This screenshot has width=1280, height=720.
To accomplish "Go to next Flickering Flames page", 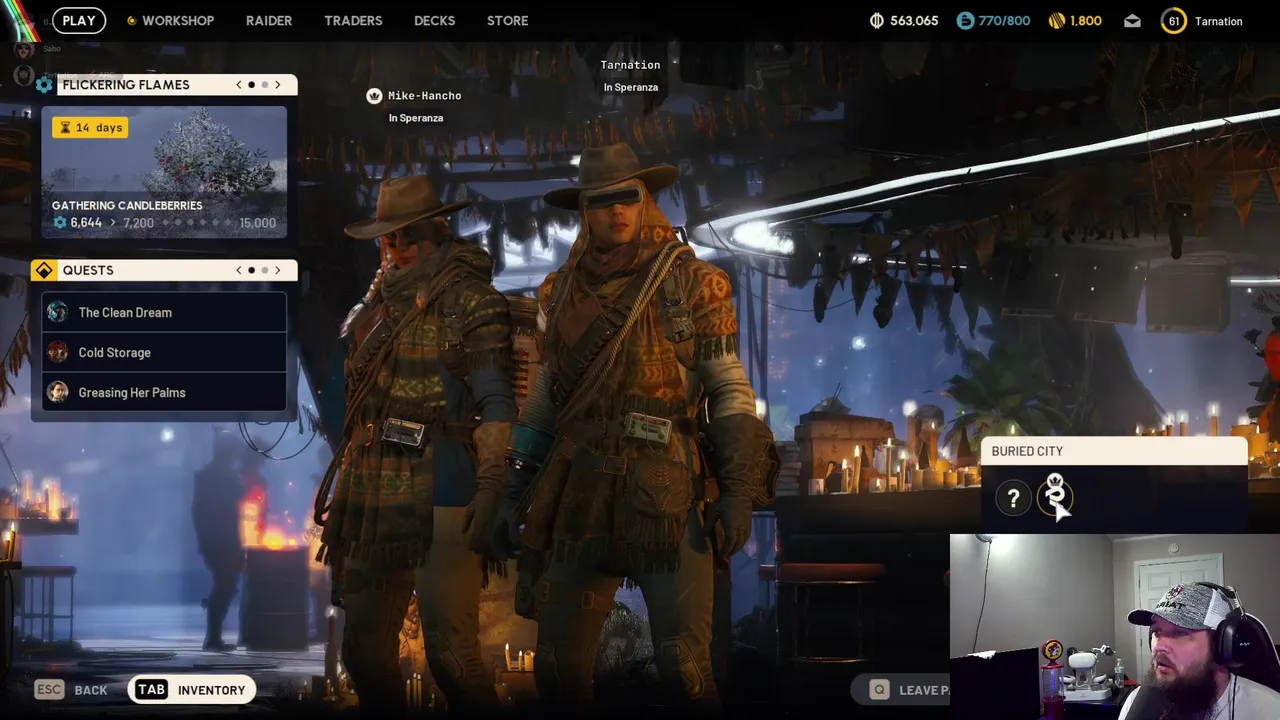I will [278, 85].
